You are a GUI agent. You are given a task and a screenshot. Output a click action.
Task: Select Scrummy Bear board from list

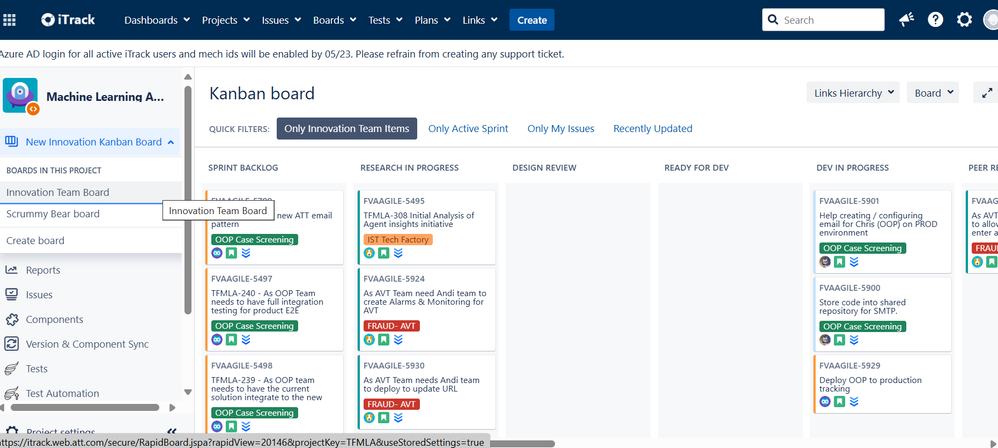[90, 214]
